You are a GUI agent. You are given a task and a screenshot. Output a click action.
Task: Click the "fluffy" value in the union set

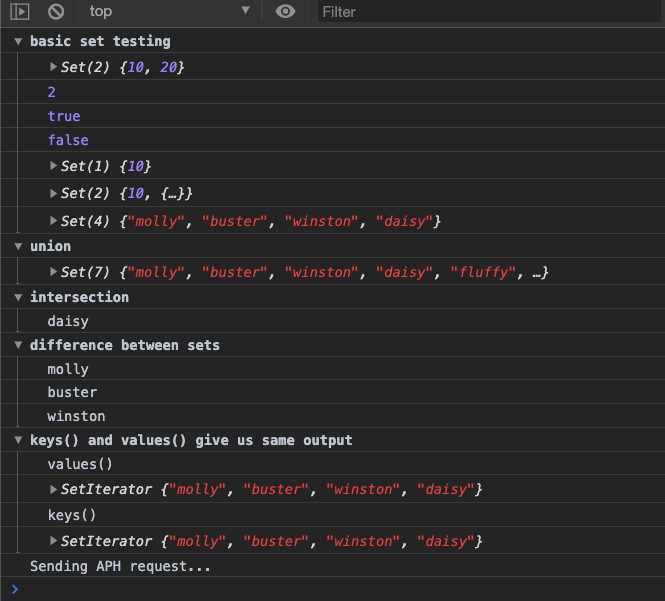coord(483,272)
